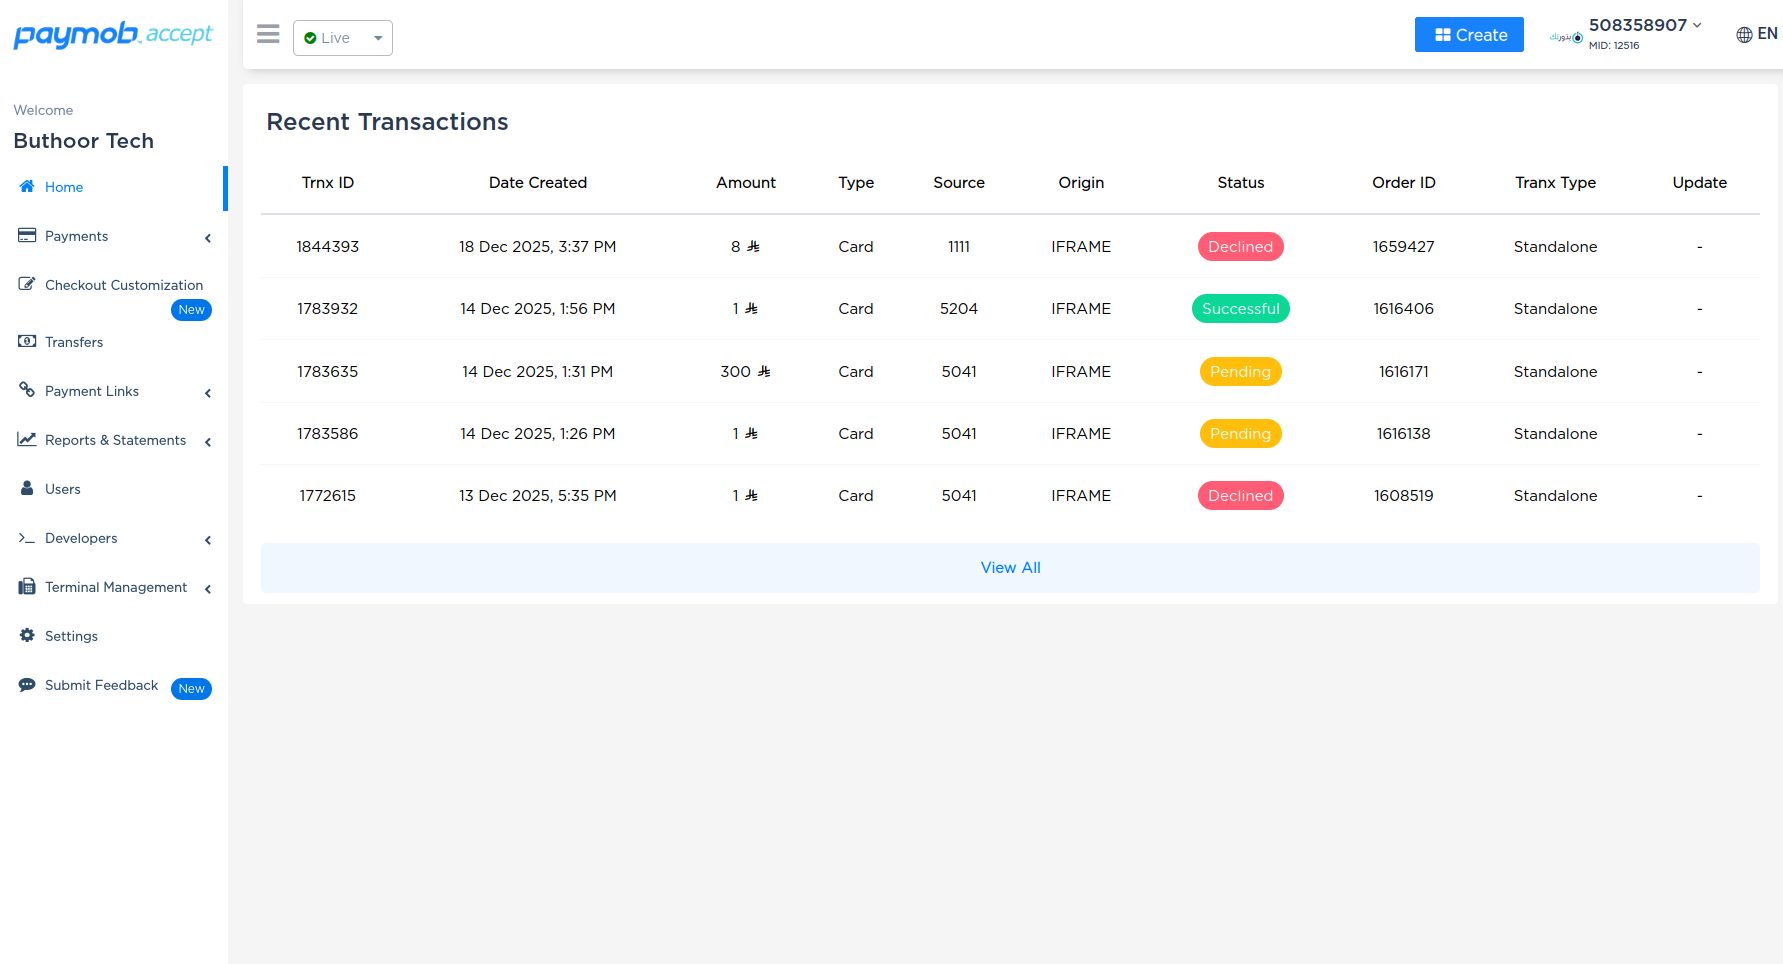Expand the Payments submenu

(x=208, y=238)
